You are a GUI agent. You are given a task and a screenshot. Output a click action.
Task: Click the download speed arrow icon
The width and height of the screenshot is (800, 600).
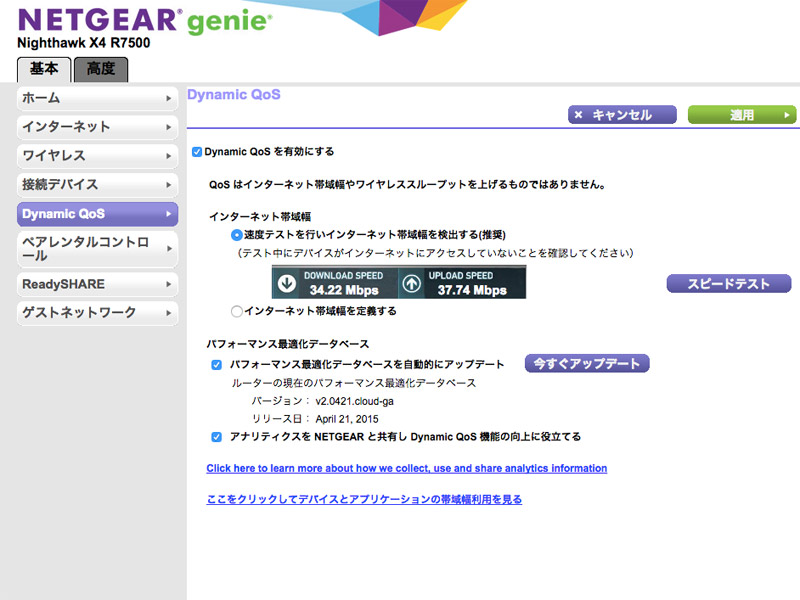(x=287, y=283)
